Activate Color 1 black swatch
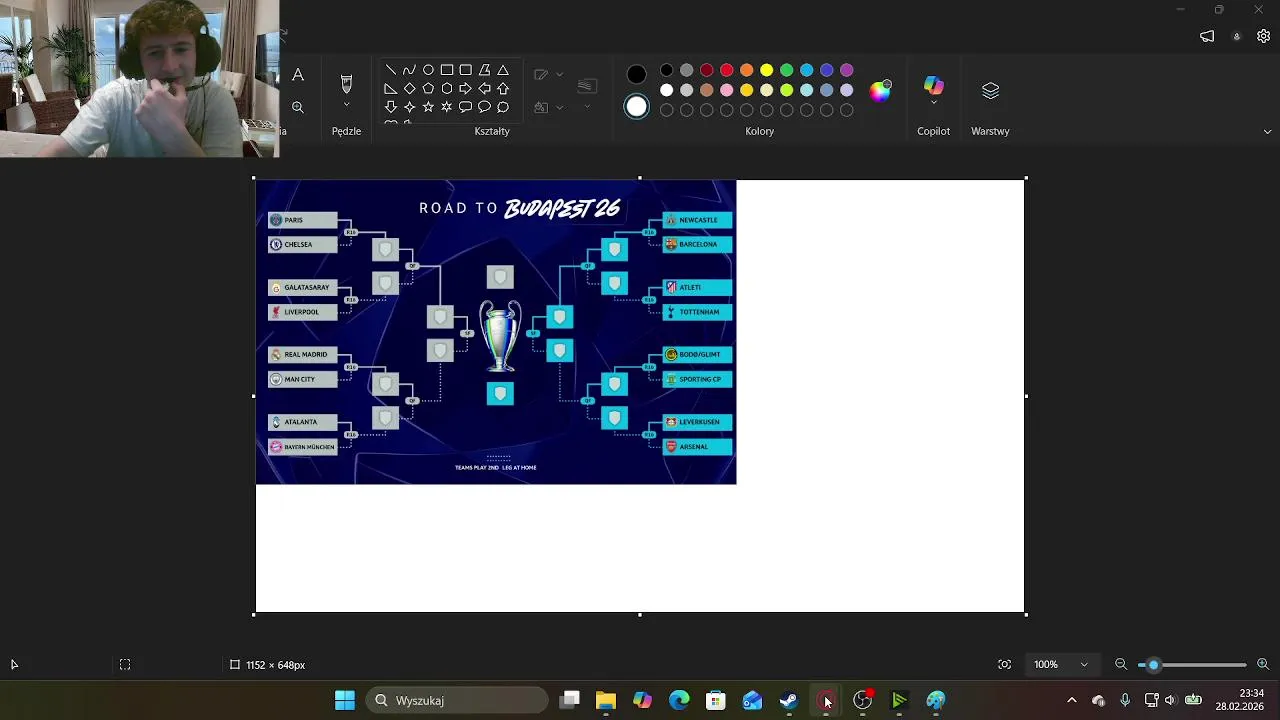The image size is (1280, 720). [x=636, y=74]
